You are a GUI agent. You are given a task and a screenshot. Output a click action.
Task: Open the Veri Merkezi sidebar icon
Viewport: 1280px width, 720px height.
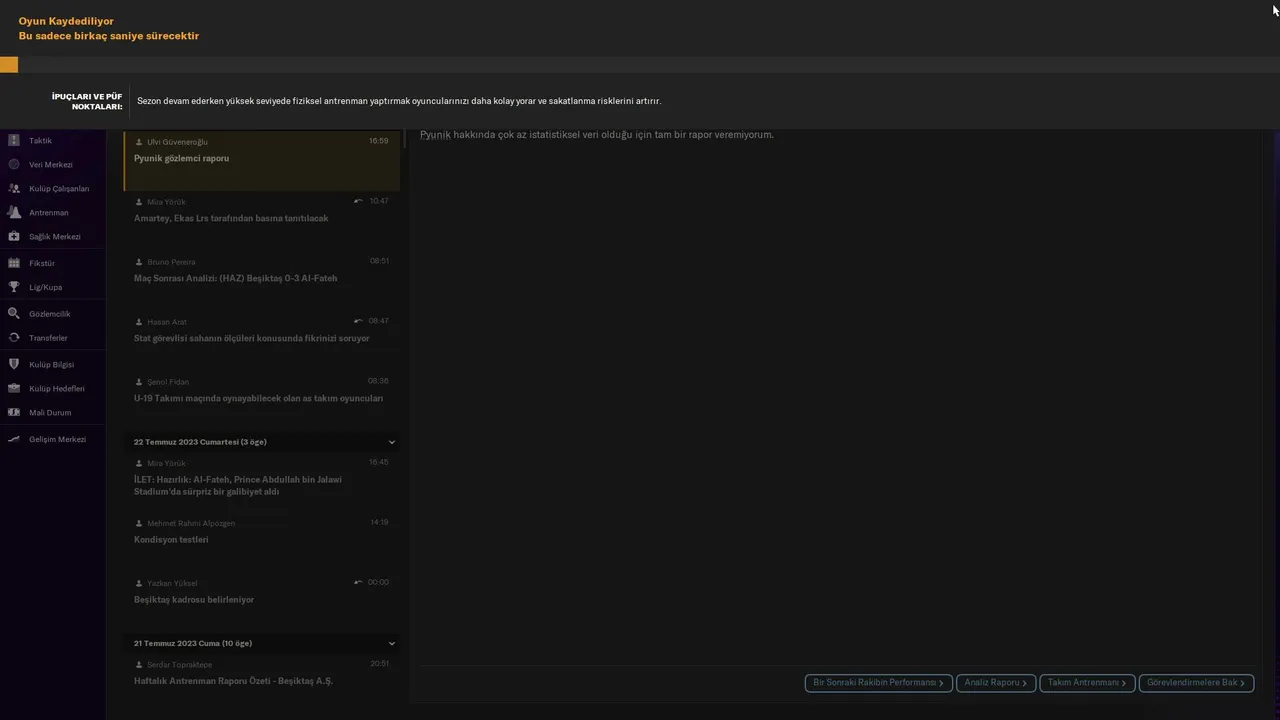14,164
